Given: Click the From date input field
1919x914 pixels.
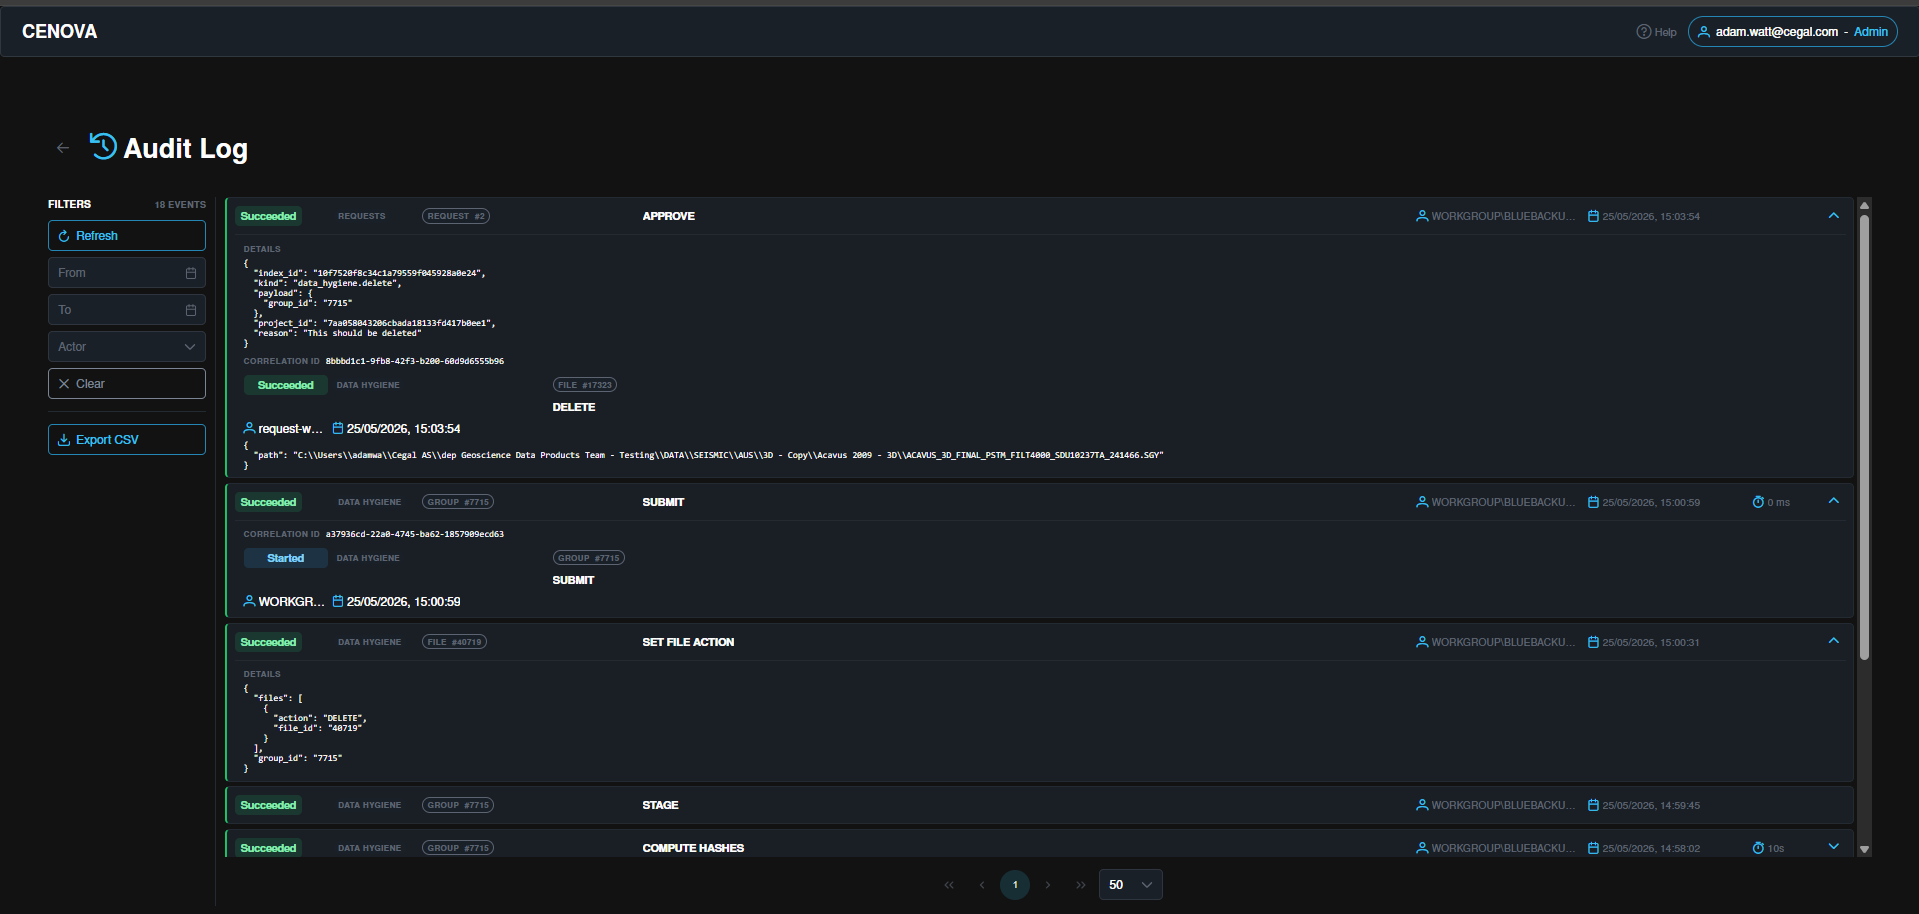Looking at the screenshot, I should click(127, 273).
